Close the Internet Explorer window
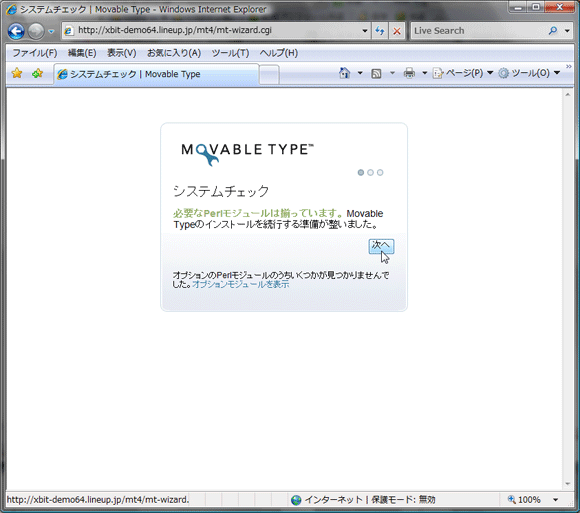This screenshot has width=580, height=513. pos(559,7)
